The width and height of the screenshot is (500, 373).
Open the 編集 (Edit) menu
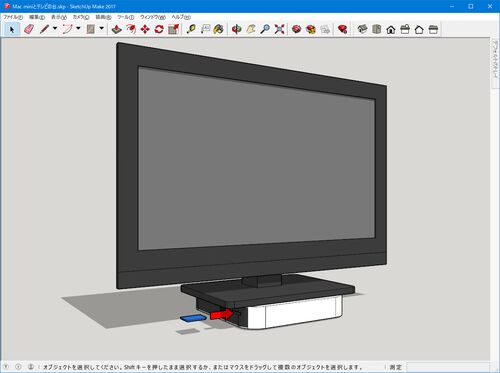click(x=37, y=17)
